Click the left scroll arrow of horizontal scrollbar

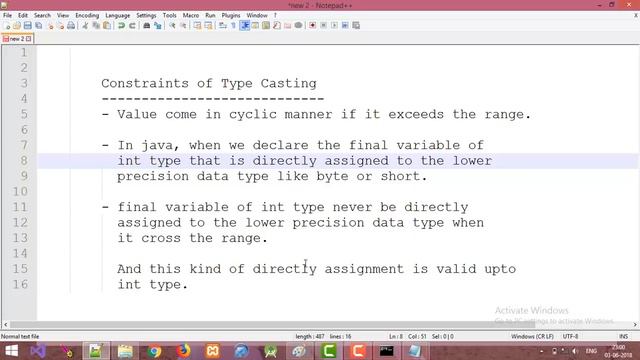click(5, 324)
